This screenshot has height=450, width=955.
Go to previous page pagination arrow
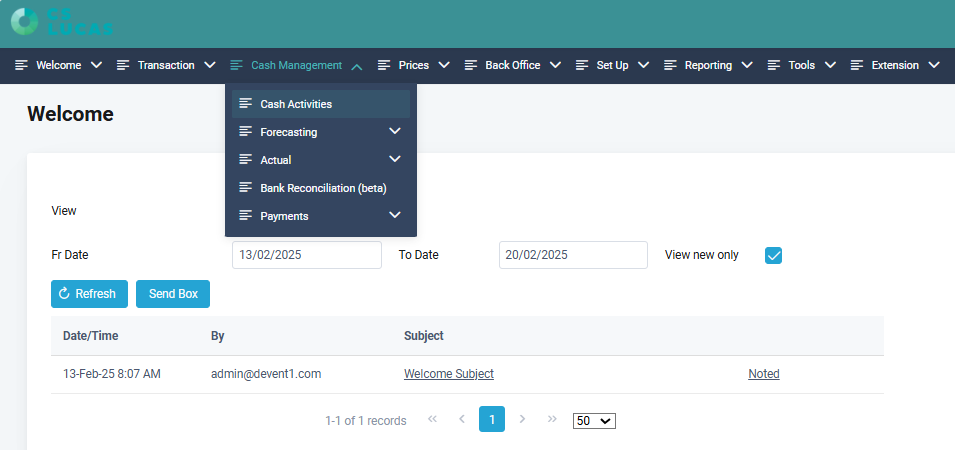coord(461,420)
